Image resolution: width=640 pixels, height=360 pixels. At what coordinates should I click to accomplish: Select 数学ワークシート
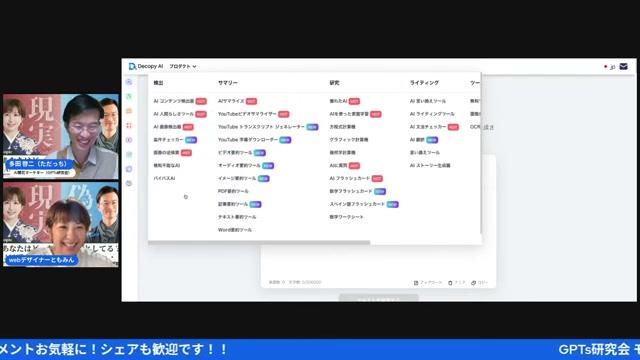pos(346,217)
